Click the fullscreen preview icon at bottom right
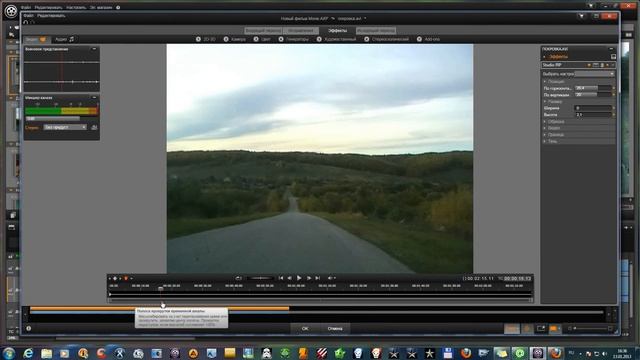Image resolution: width=640 pixels, height=360 pixels. click(541, 329)
